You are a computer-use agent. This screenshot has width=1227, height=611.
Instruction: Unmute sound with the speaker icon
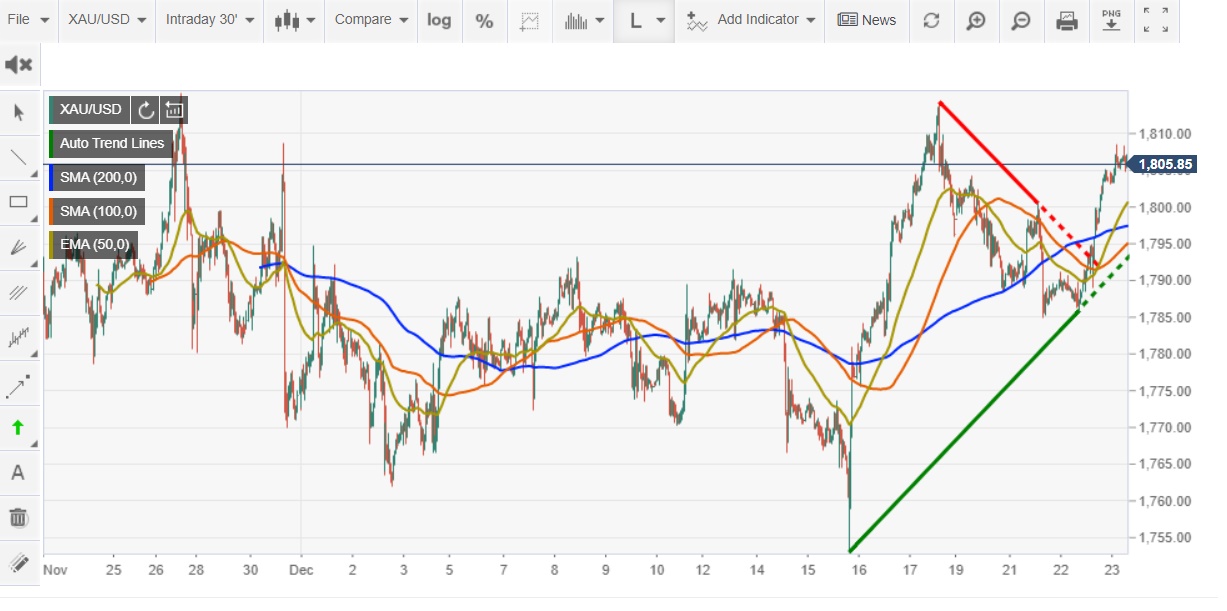(x=18, y=66)
